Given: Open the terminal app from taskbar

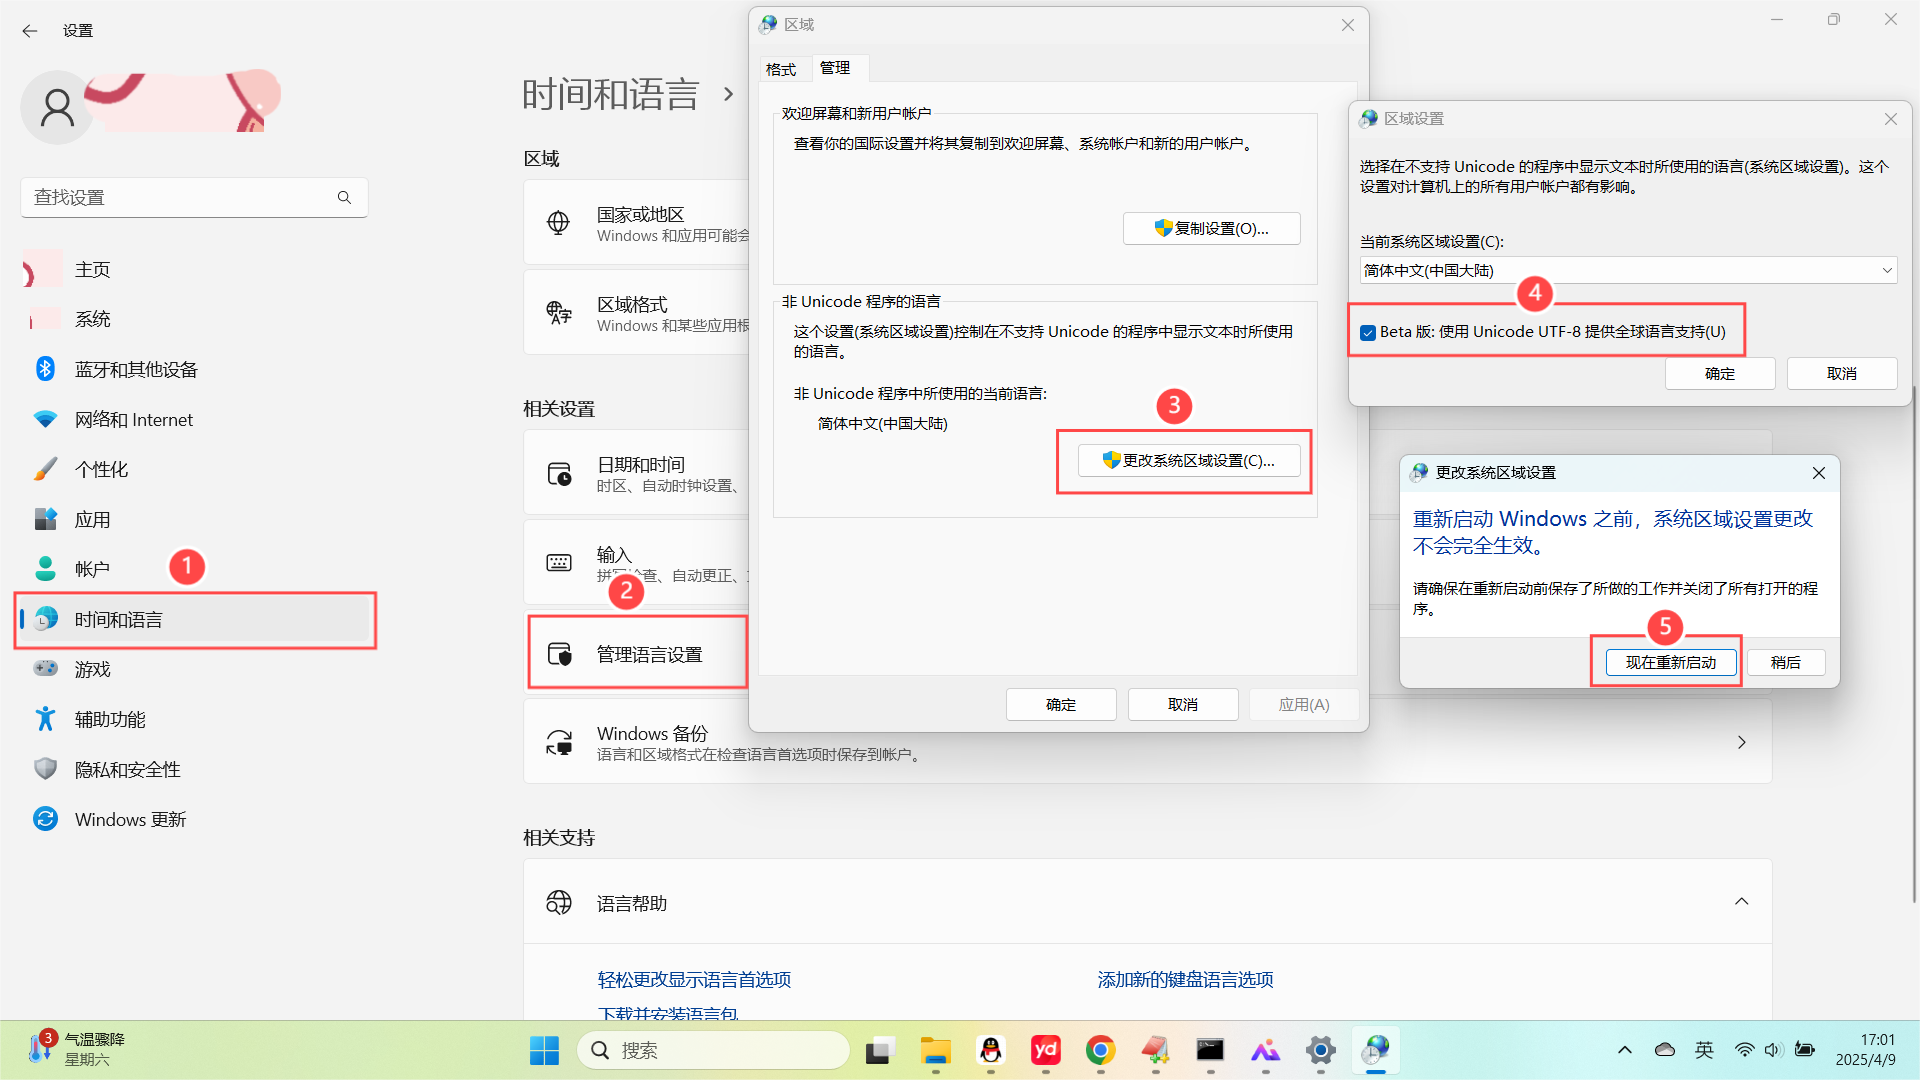Looking at the screenshot, I should pos(1210,1050).
